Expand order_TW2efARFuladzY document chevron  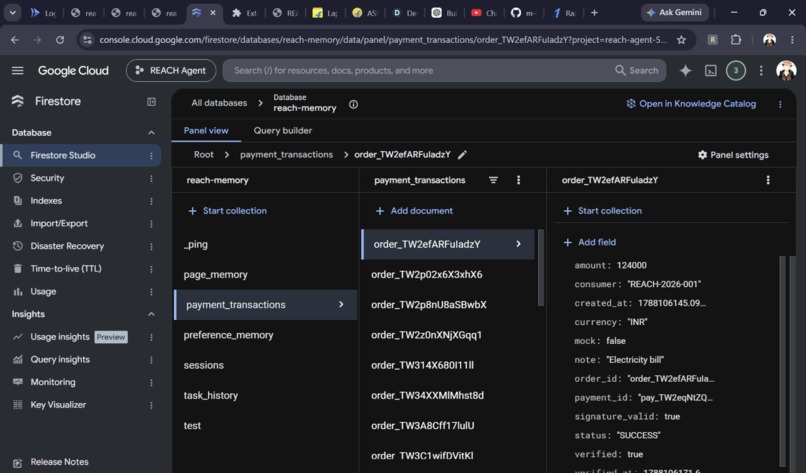click(518, 244)
